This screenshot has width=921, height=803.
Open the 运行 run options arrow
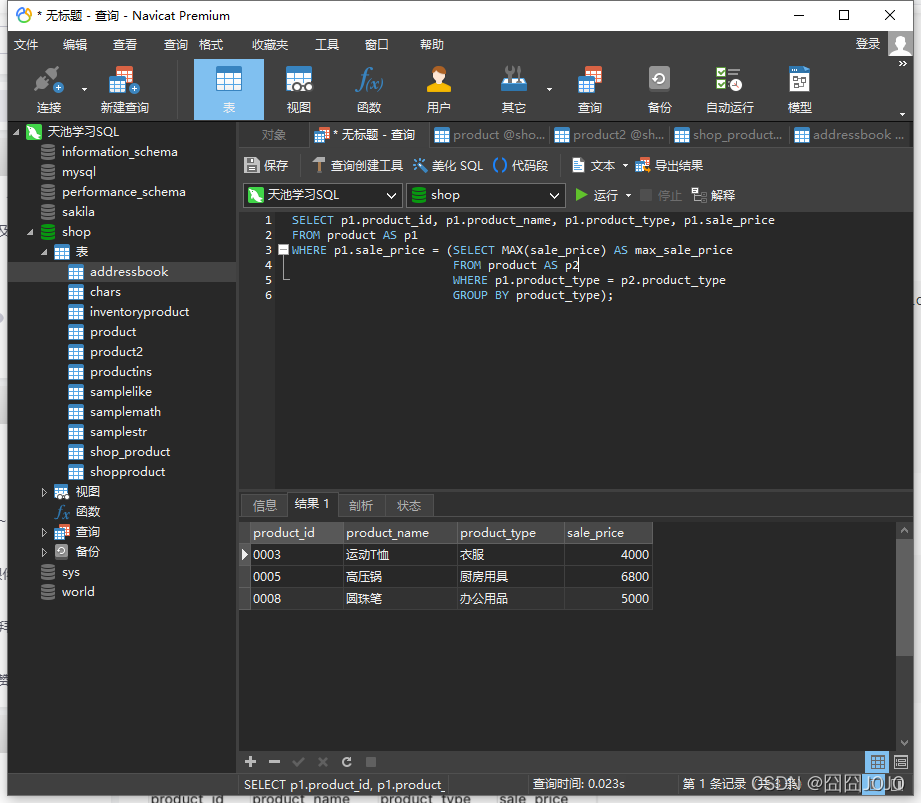click(x=628, y=195)
